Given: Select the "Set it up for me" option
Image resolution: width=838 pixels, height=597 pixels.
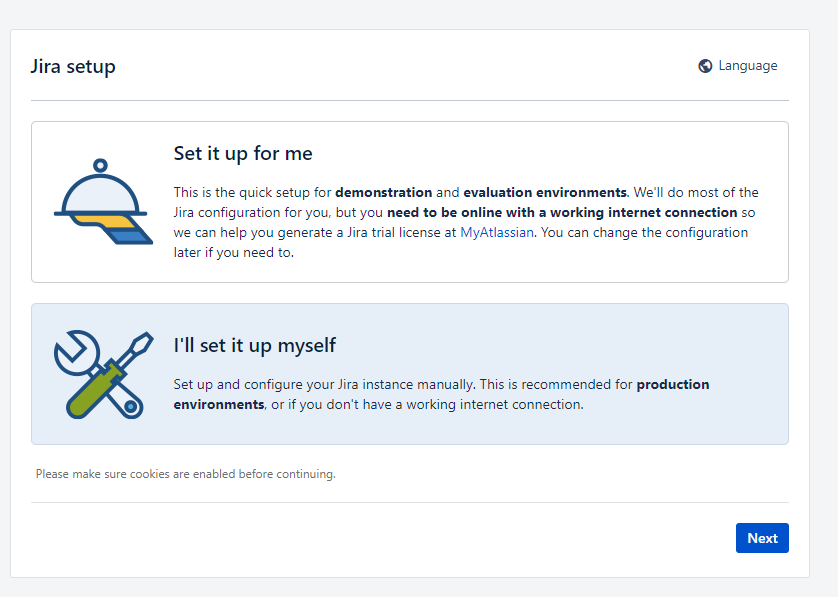Looking at the screenshot, I should [x=409, y=202].
